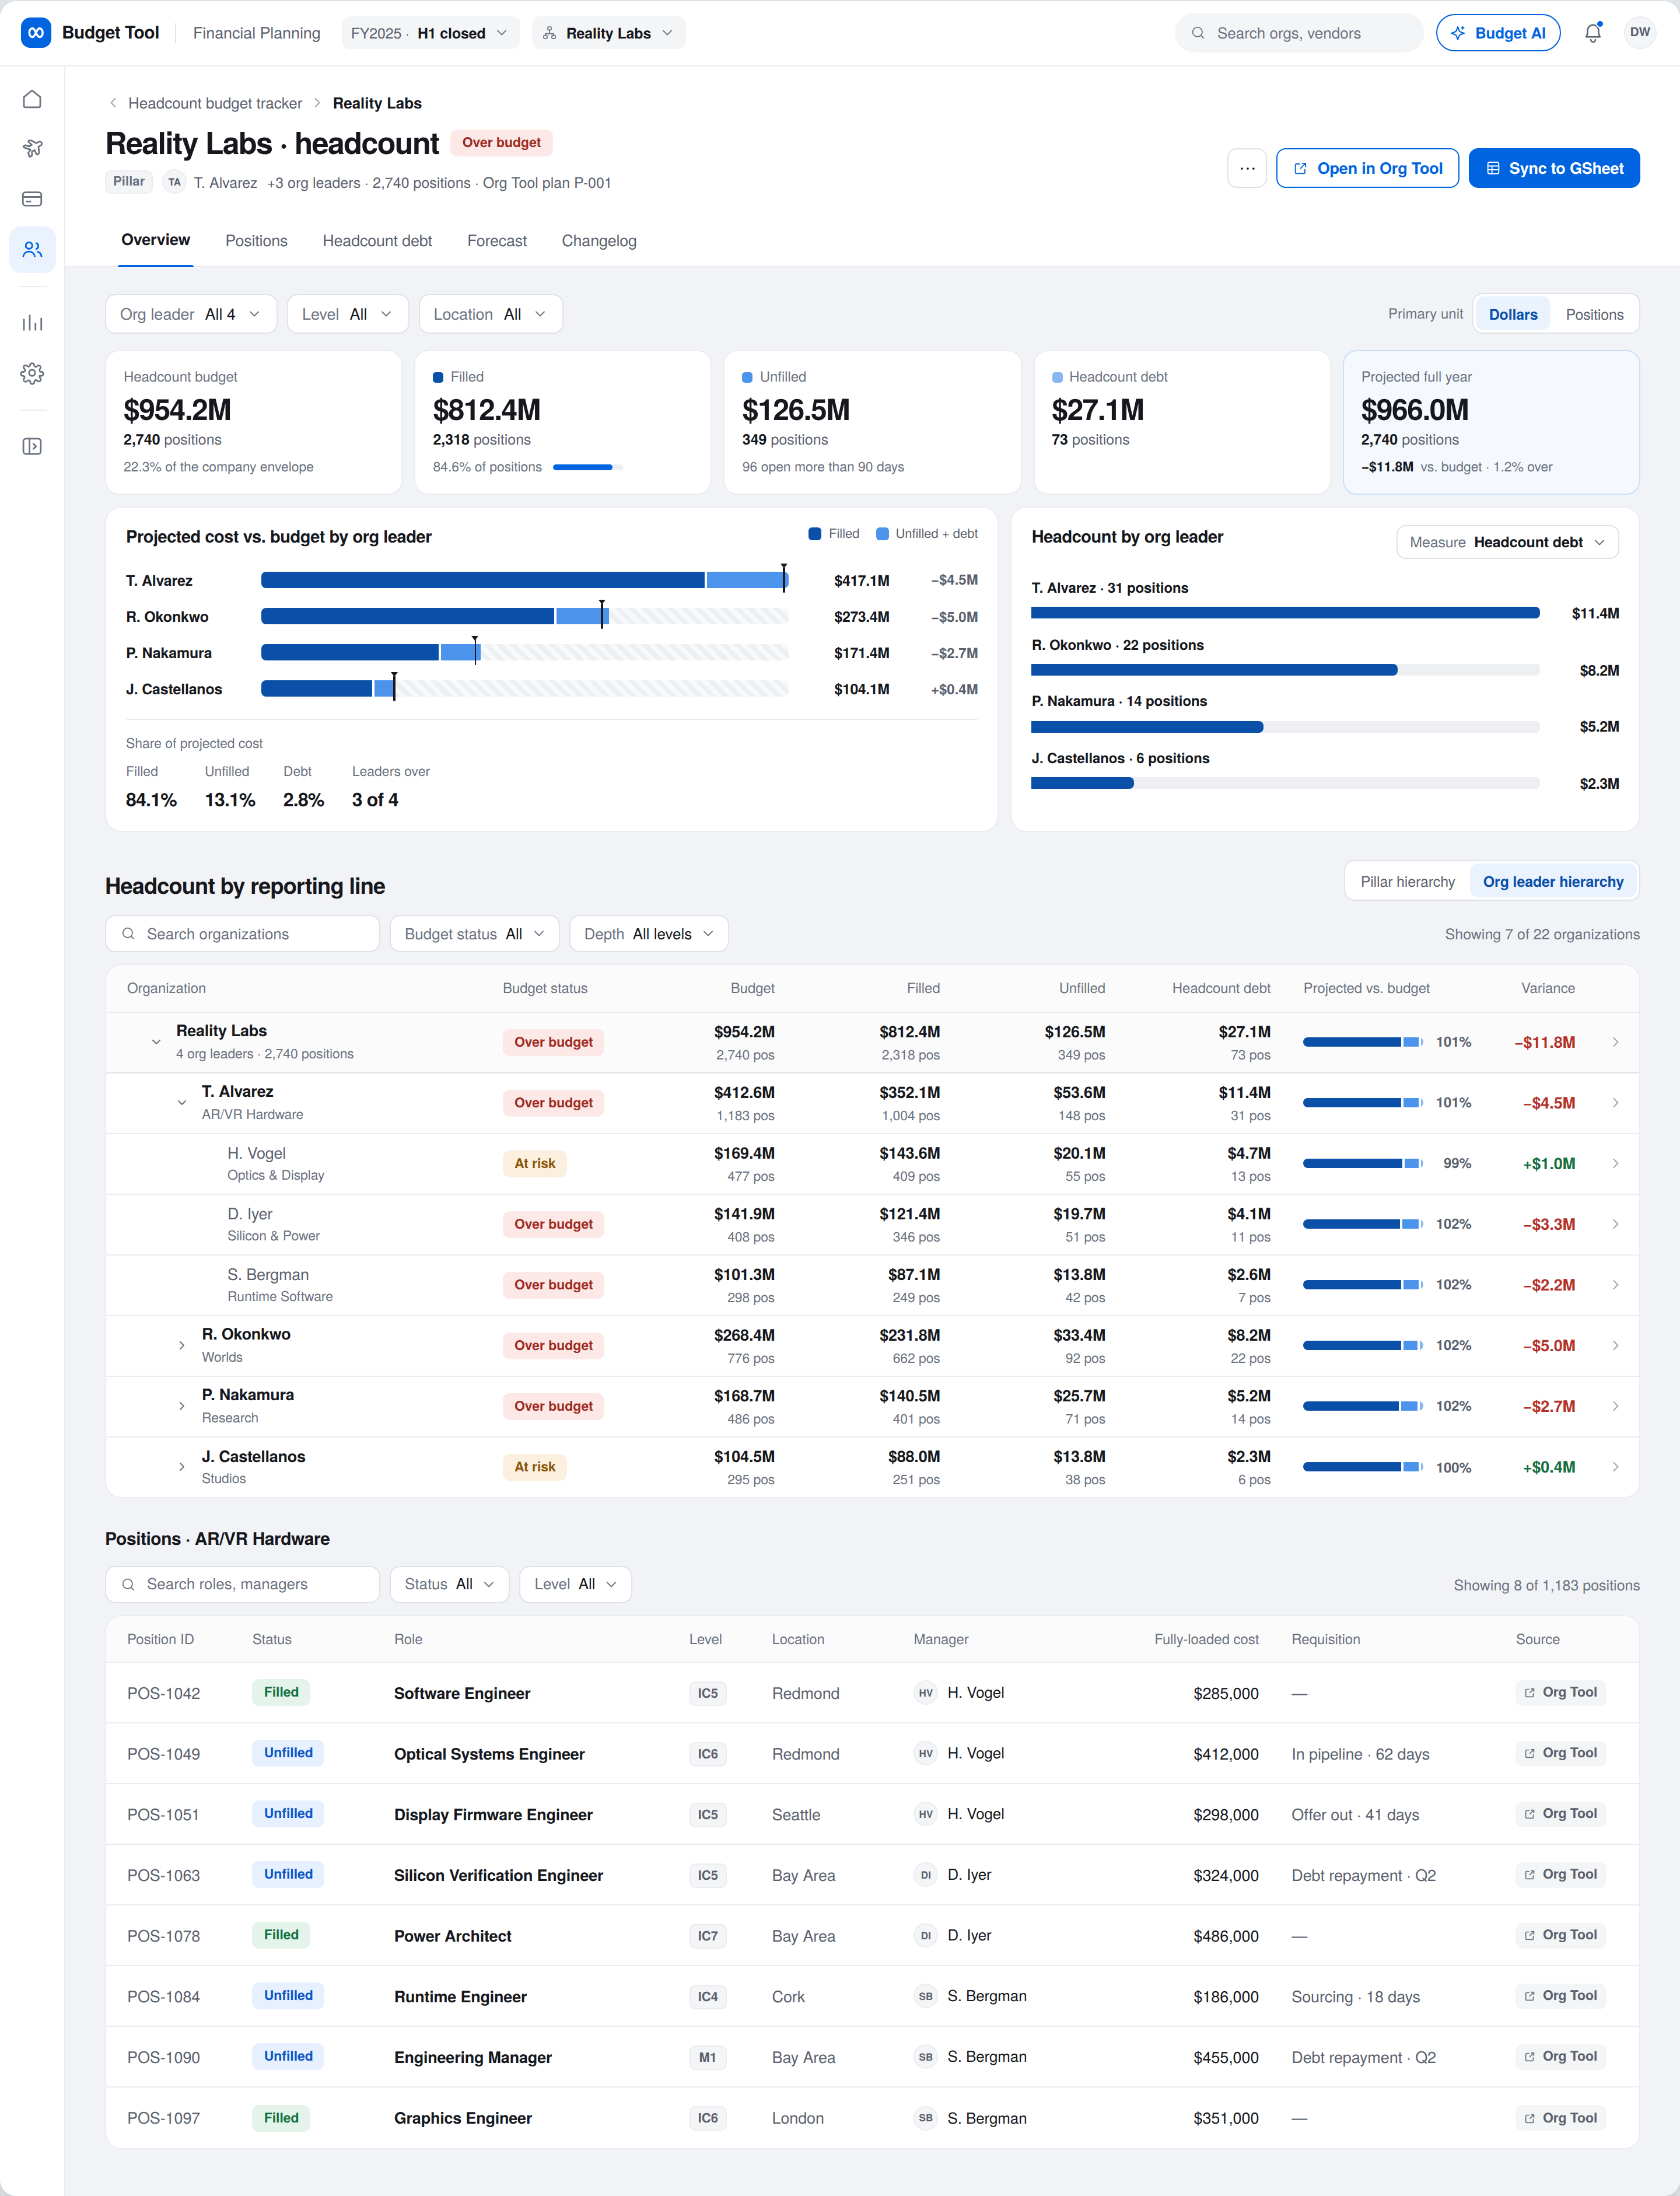Open the FY2025 H1 closed period dropdown
This screenshot has height=2196, width=1680.
(x=430, y=33)
